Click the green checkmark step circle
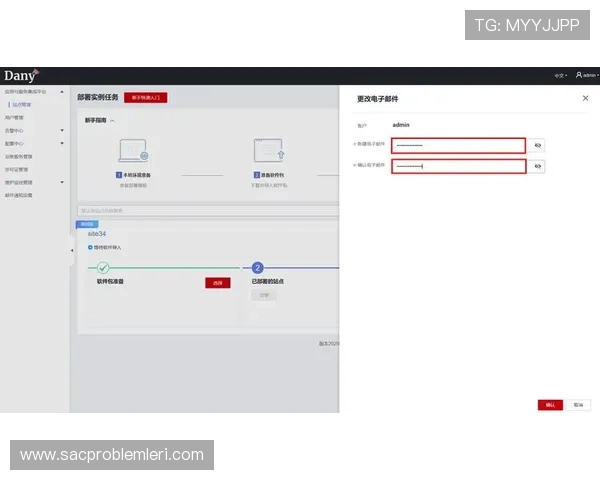The width and height of the screenshot is (600, 480). [103, 268]
